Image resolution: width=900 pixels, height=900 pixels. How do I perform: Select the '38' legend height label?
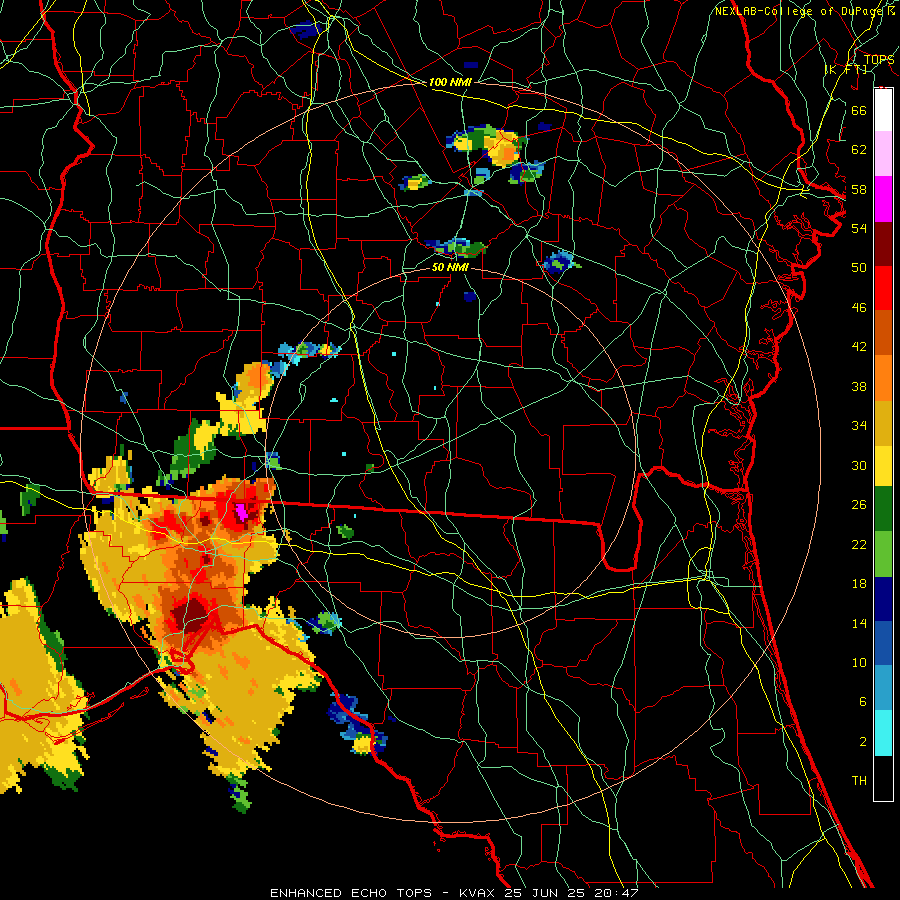859,386
